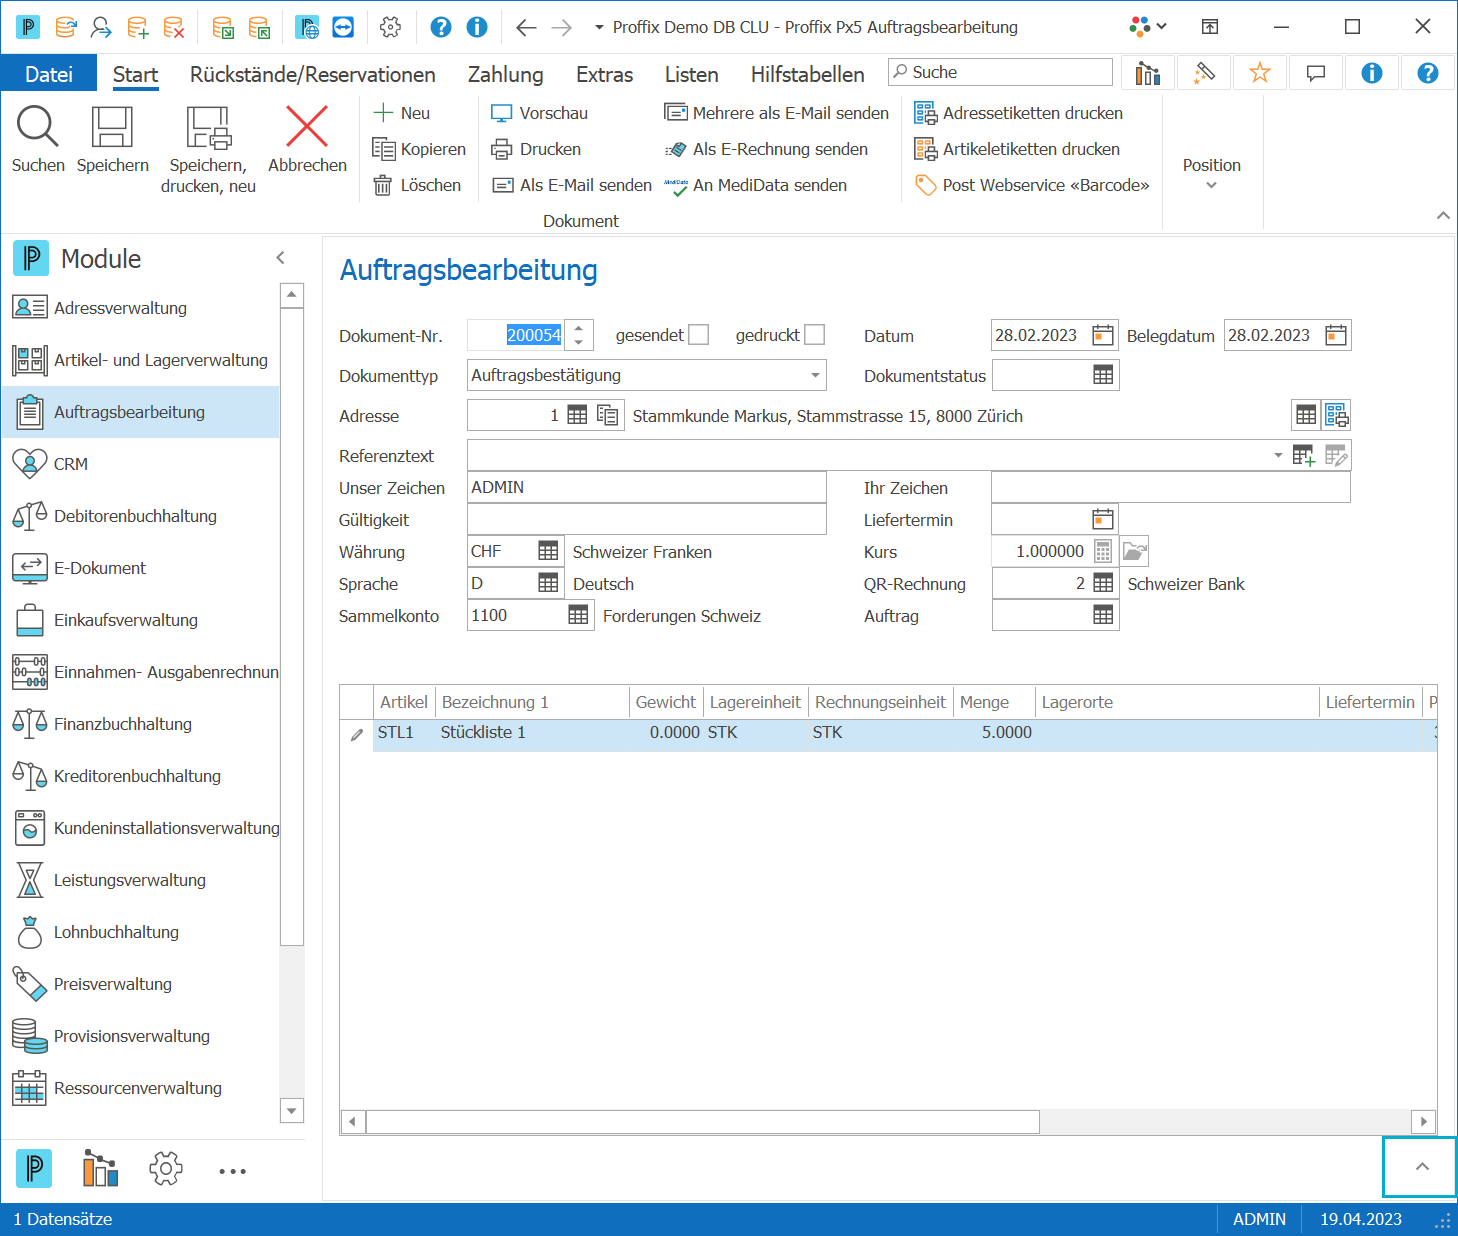Open the Finanzbuchhaltung module
Image resolution: width=1458 pixels, height=1236 pixels.
click(x=141, y=724)
